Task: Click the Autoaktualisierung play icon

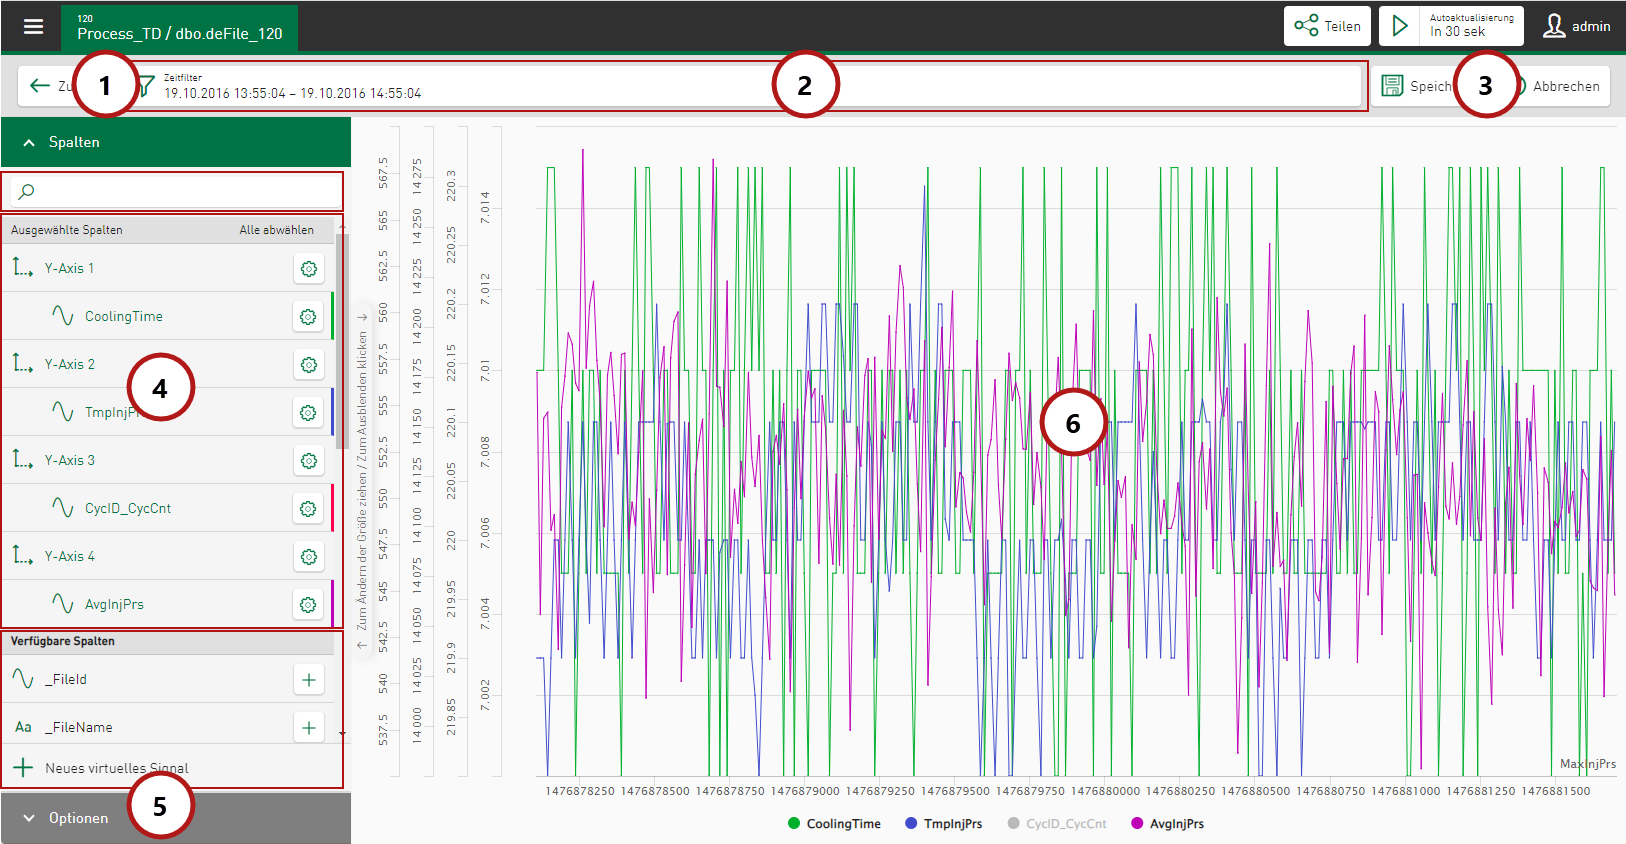Action: click(1400, 26)
